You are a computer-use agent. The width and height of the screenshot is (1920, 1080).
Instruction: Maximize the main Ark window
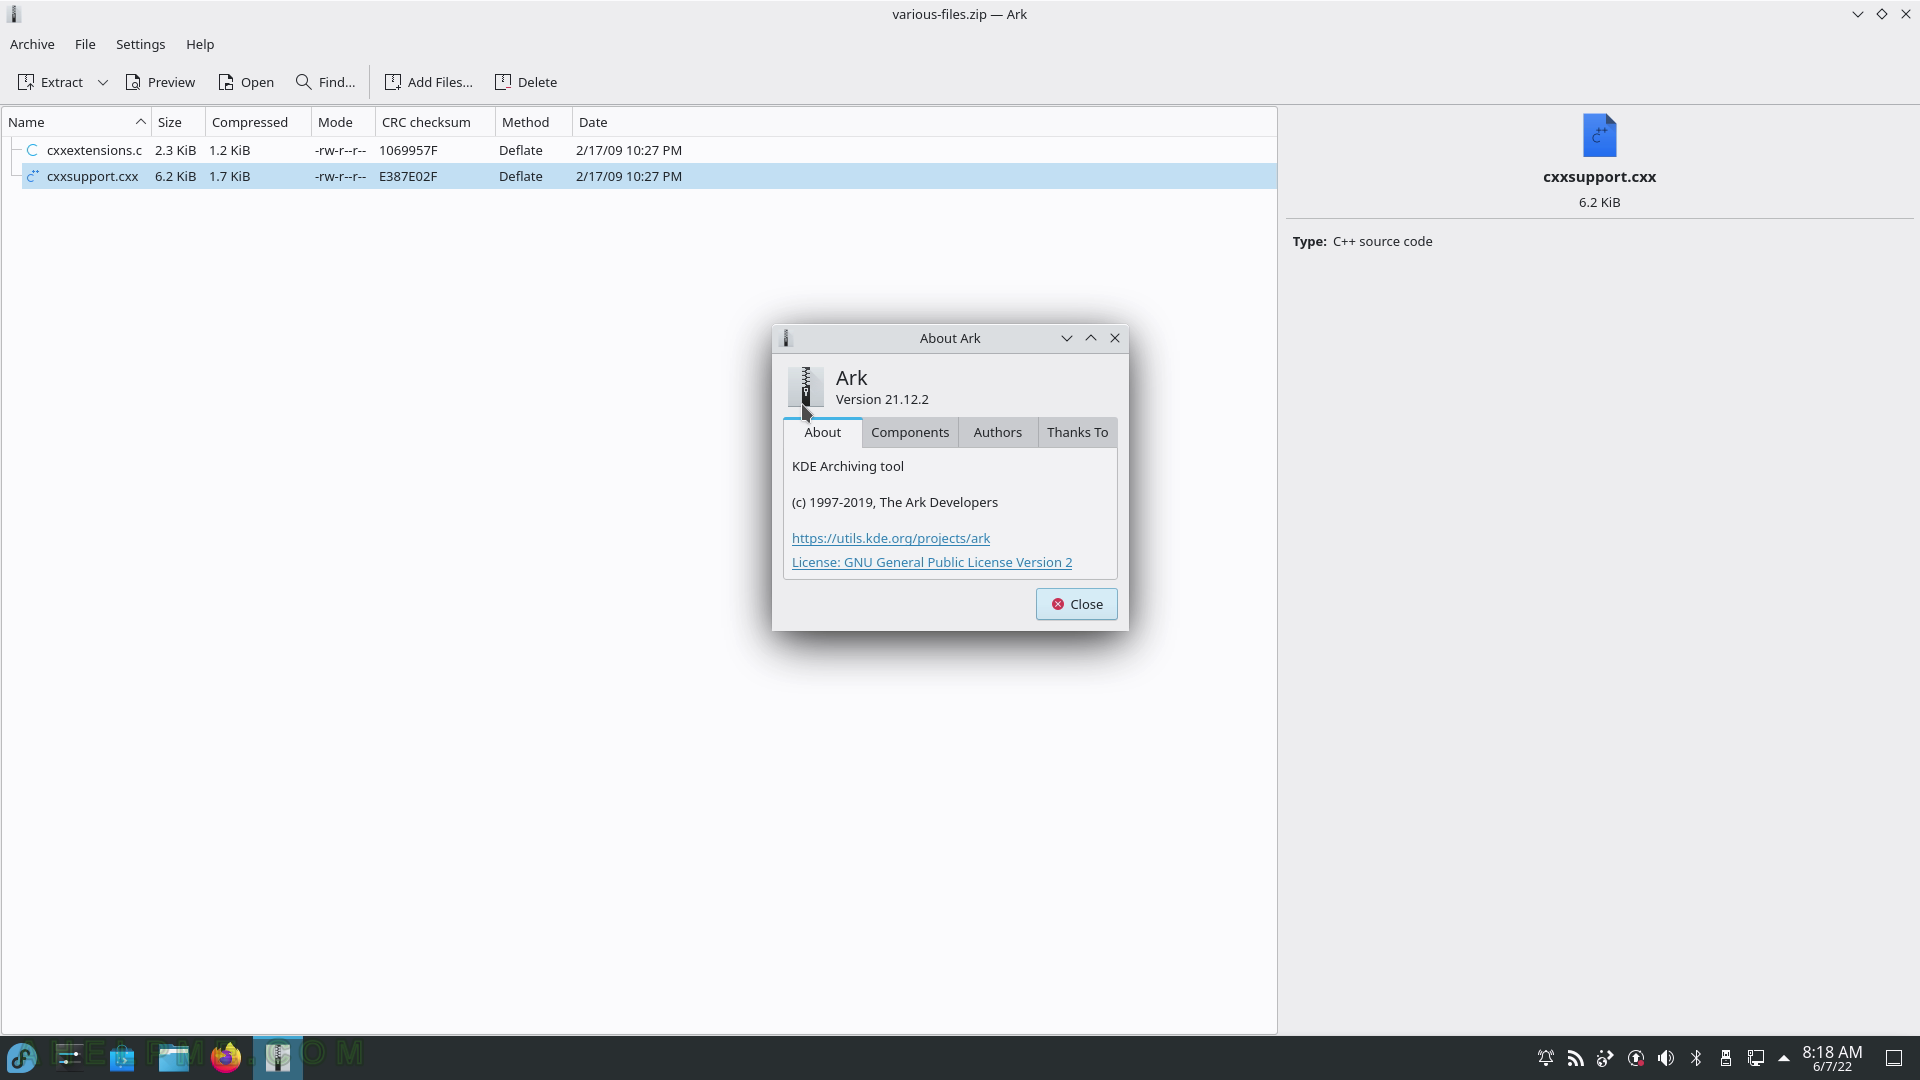1882,14
